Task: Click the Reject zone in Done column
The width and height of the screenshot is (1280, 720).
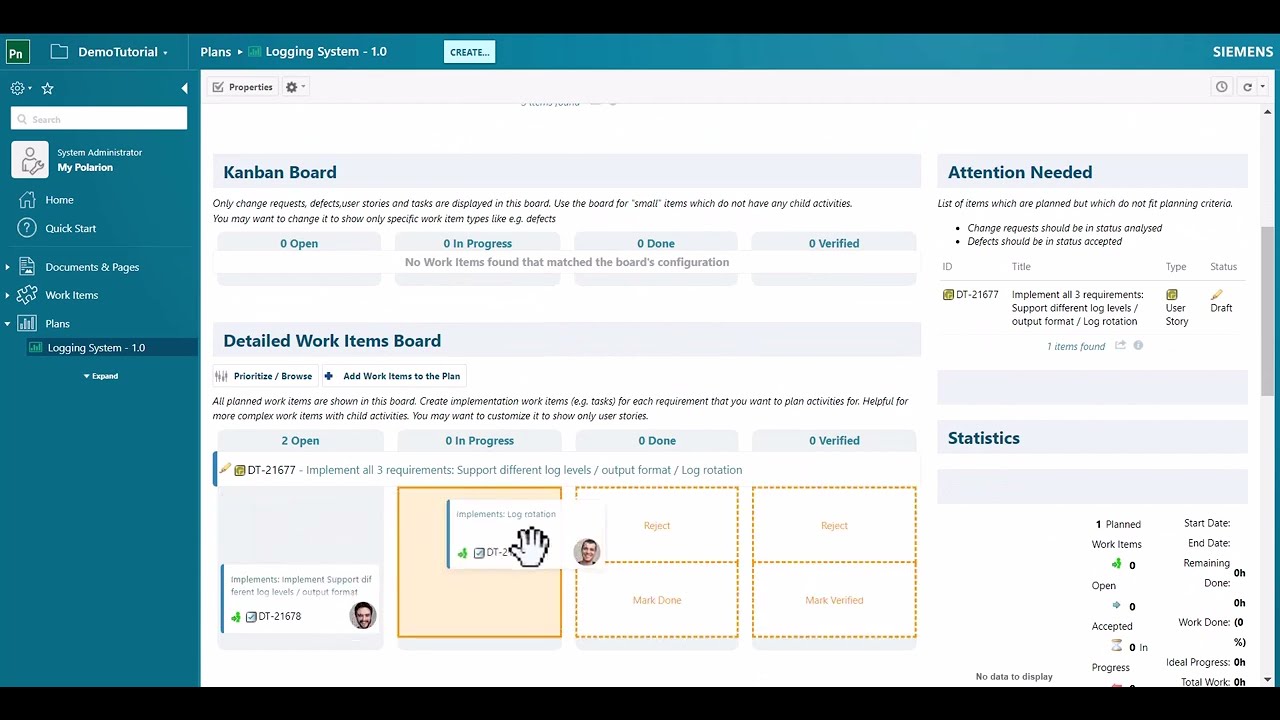Action: pyautogui.click(x=657, y=525)
